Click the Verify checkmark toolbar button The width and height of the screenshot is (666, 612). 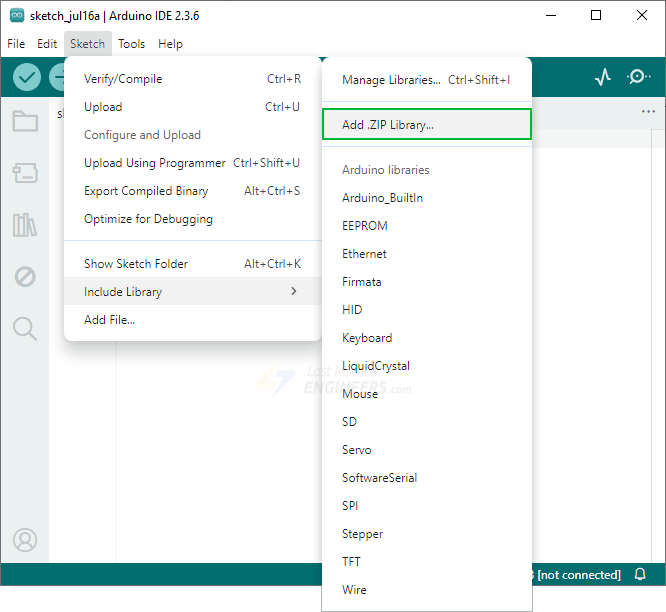[27, 77]
